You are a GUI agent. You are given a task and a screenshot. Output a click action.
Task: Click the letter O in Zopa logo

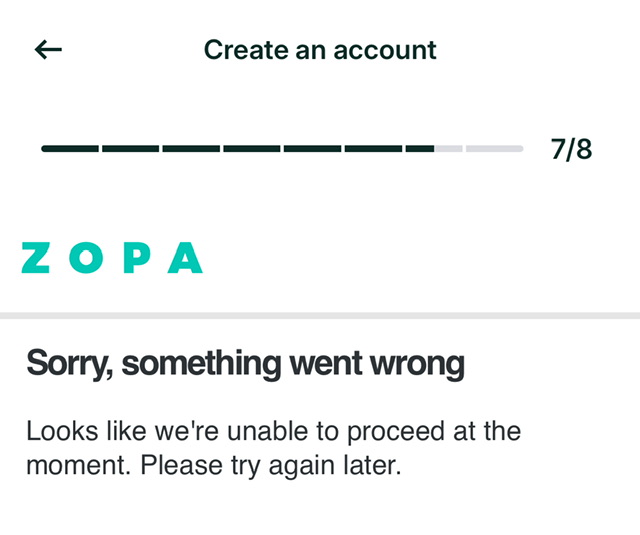click(86, 258)
